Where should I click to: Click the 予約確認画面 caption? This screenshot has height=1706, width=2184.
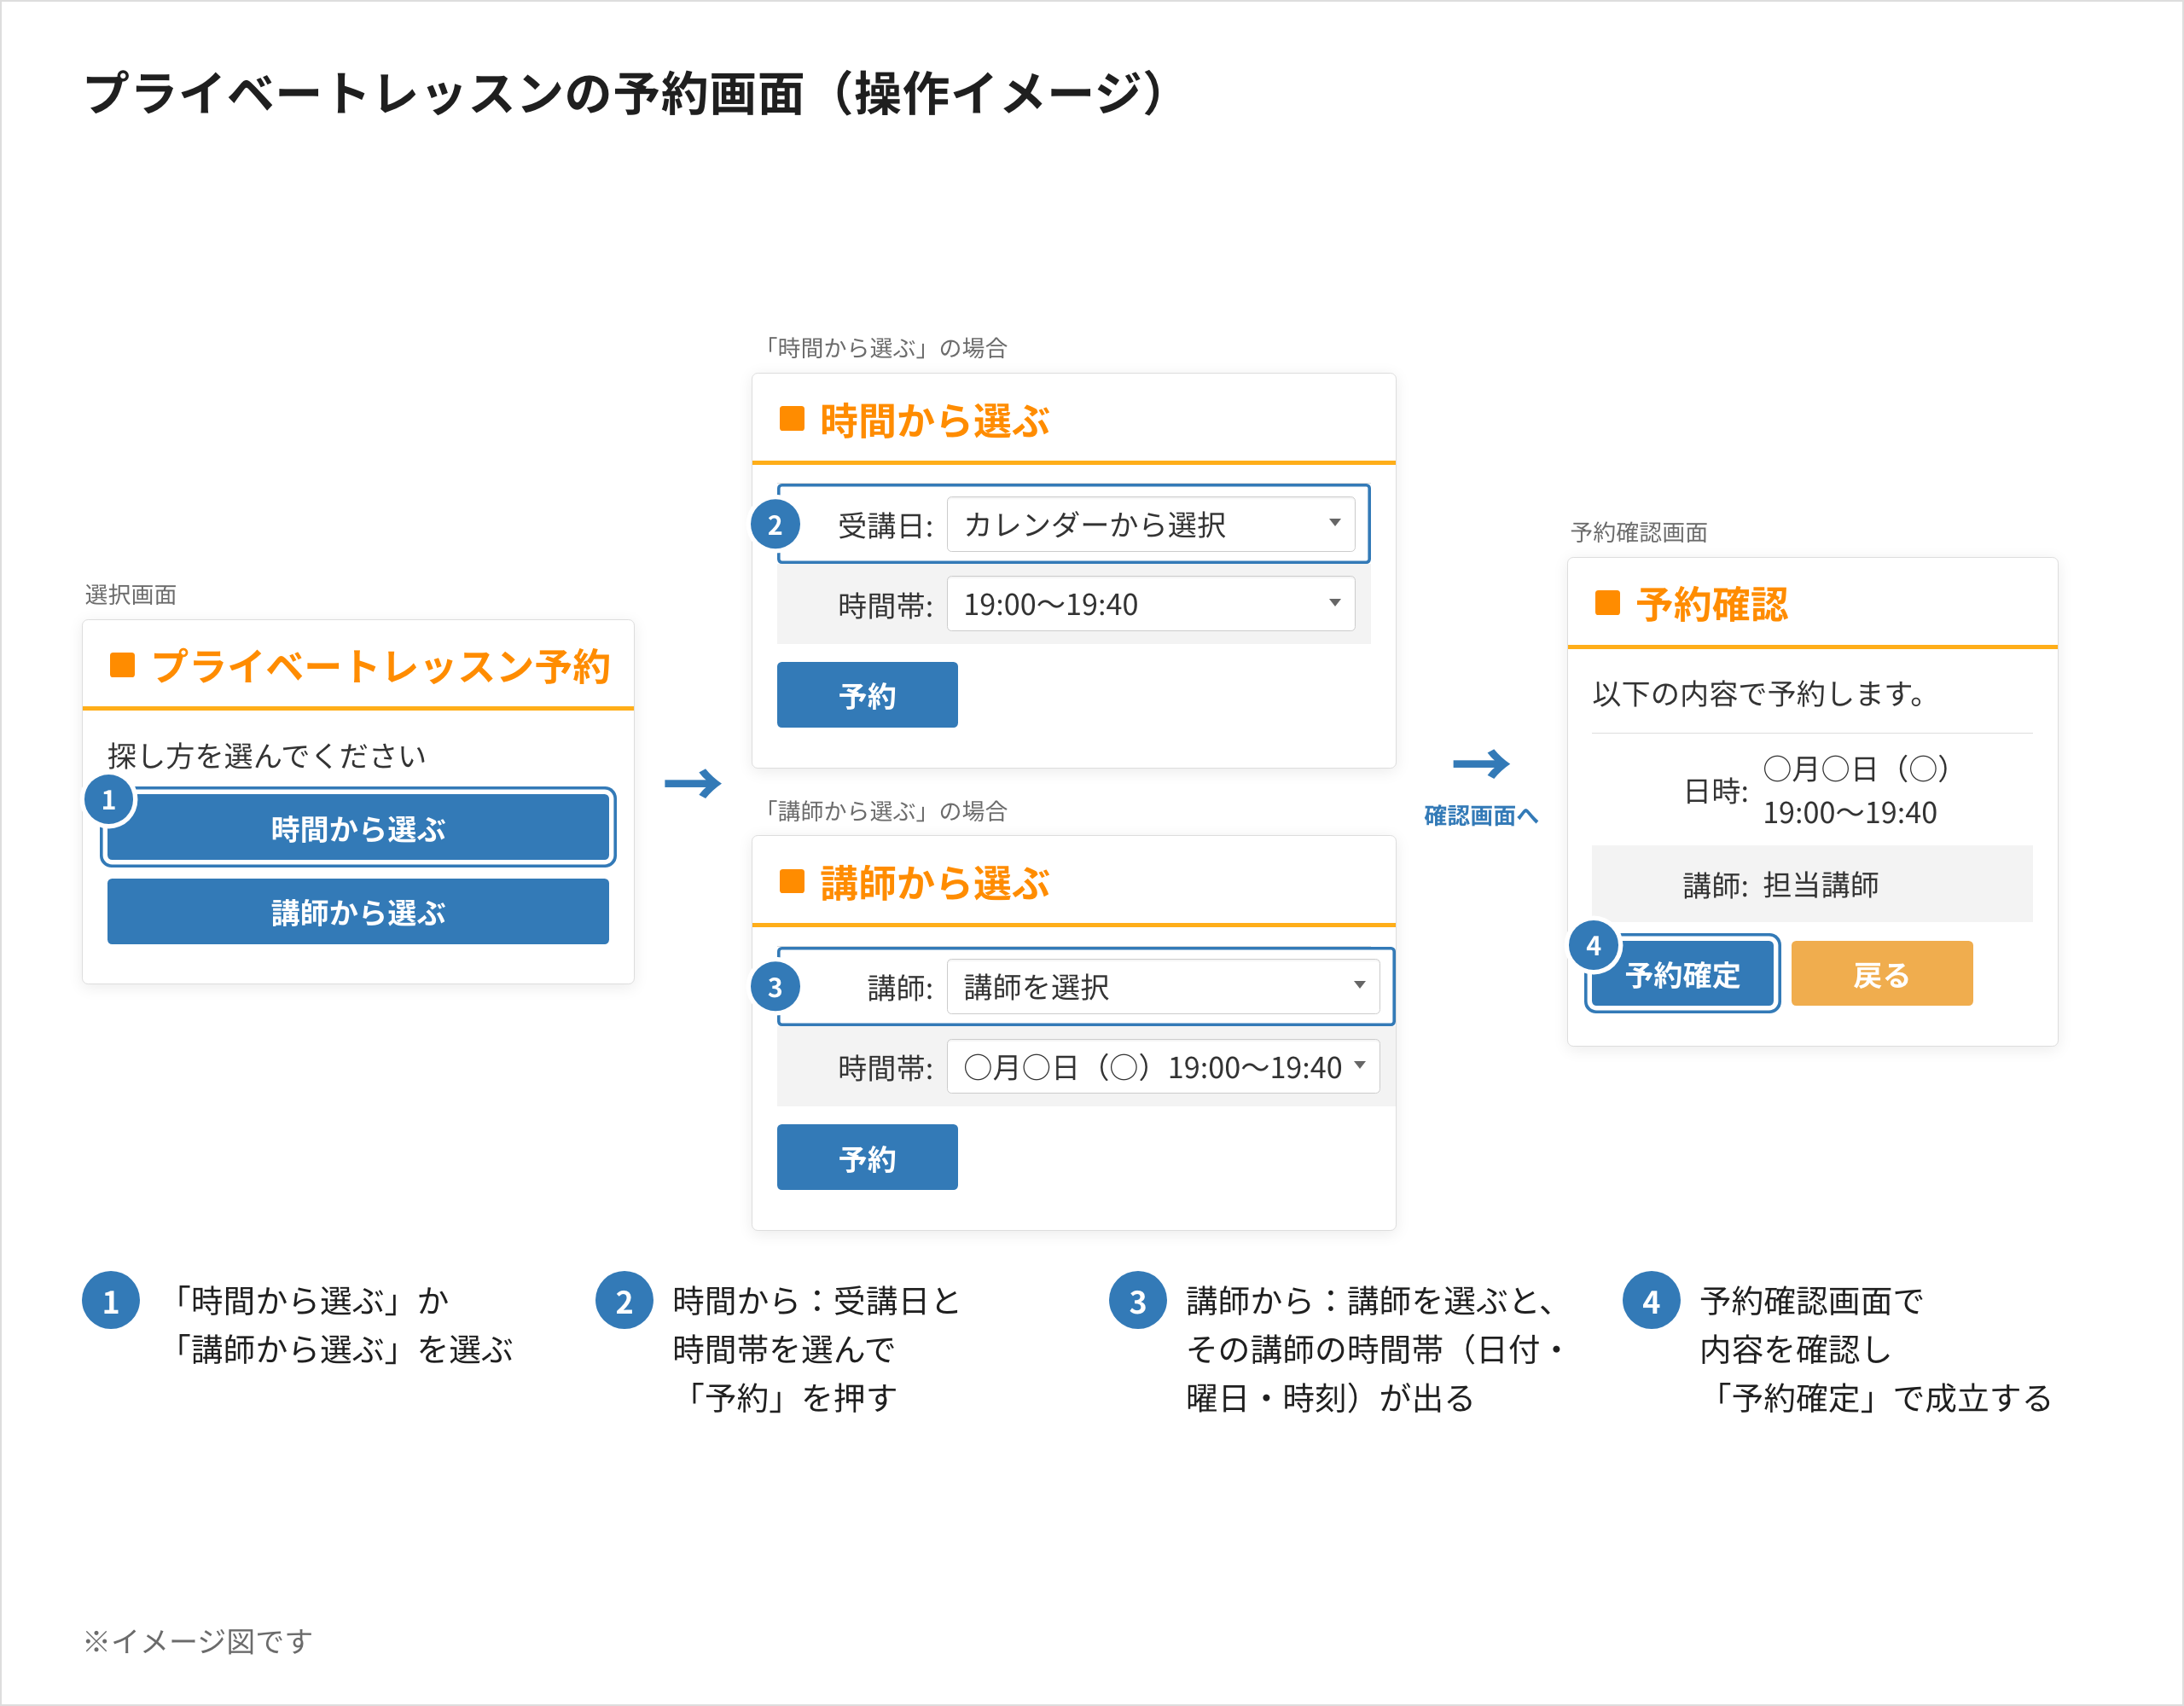[x=1638, y=531]
